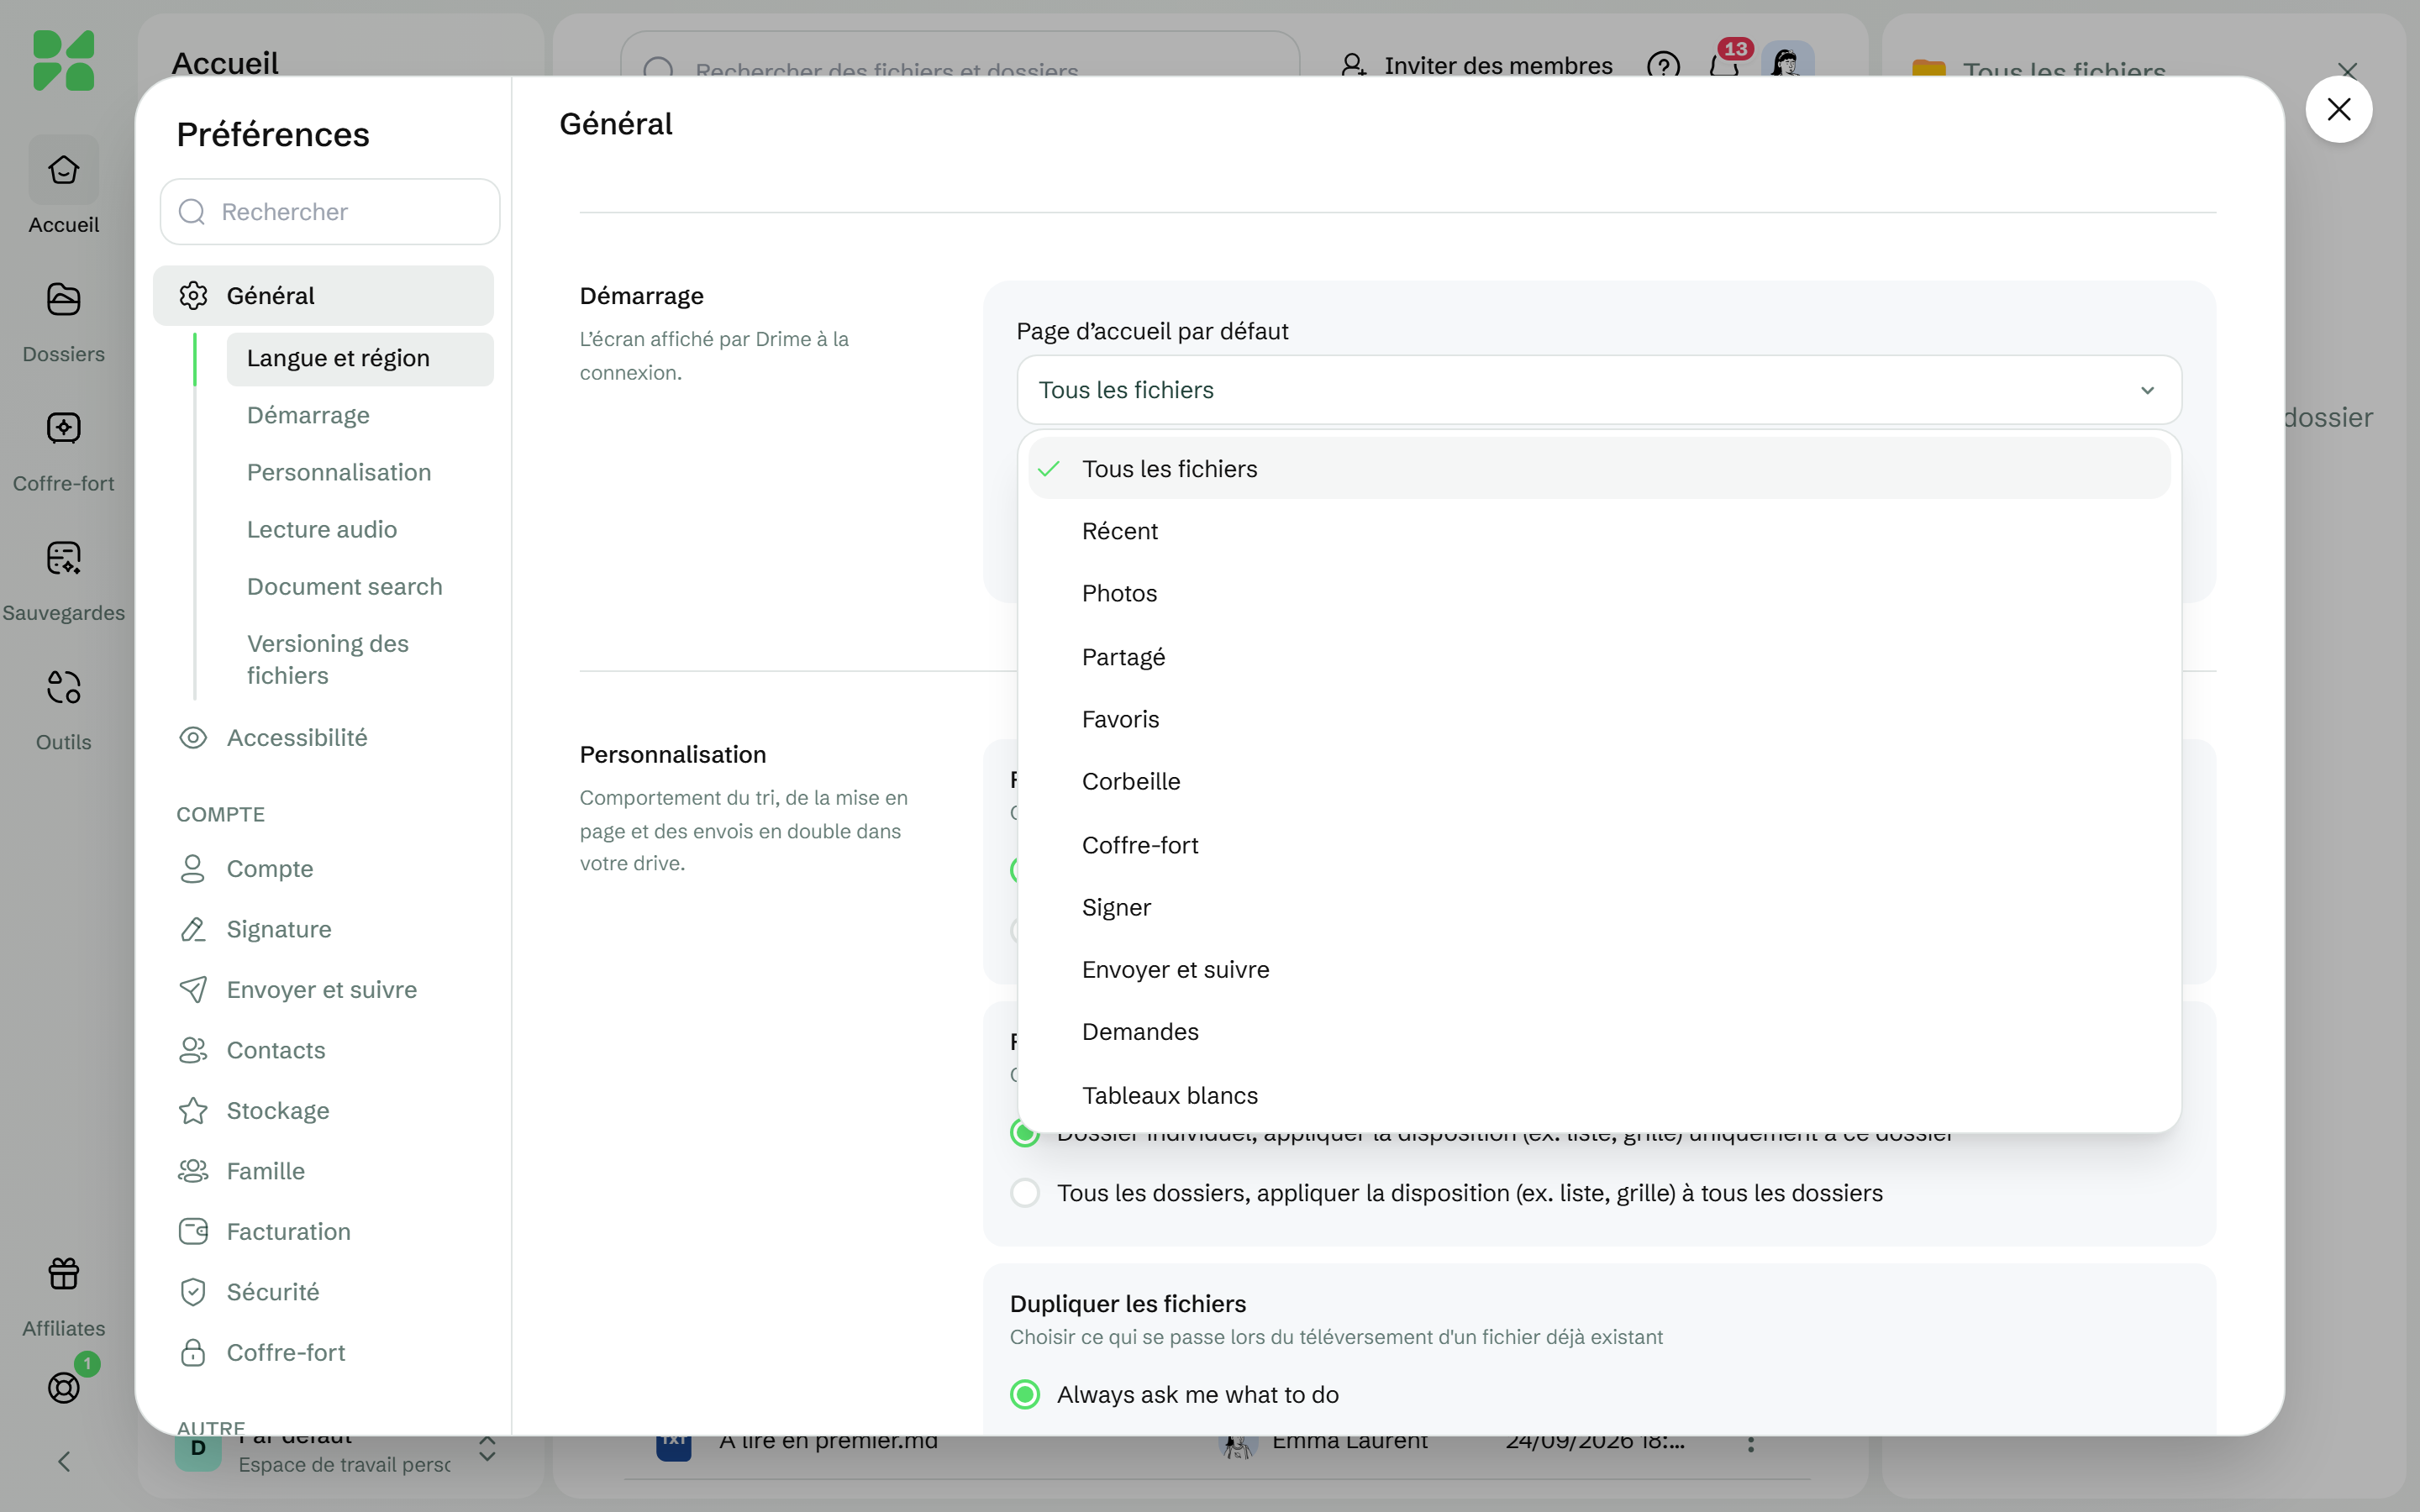2420x1512 pixels.
Task: Choose Corbeille in the dropdown list
Action: [x=1598, y=782]
